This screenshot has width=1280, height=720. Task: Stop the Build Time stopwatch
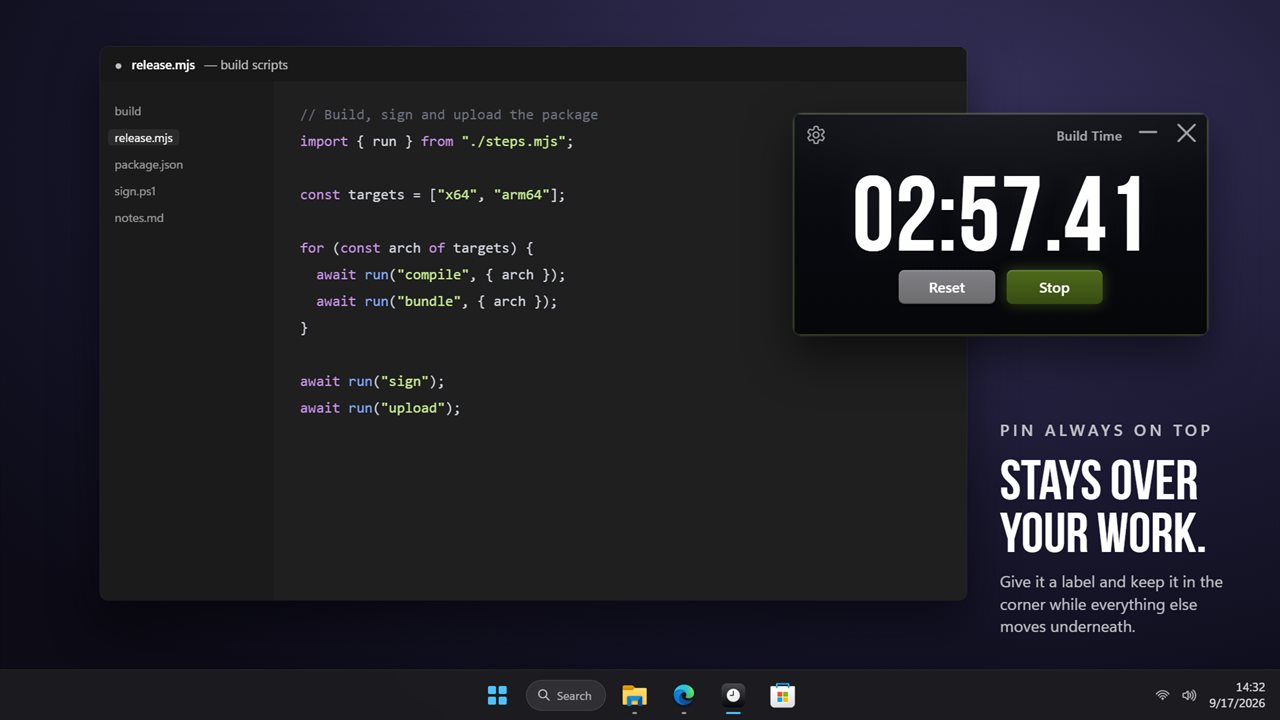point(1054,287)
